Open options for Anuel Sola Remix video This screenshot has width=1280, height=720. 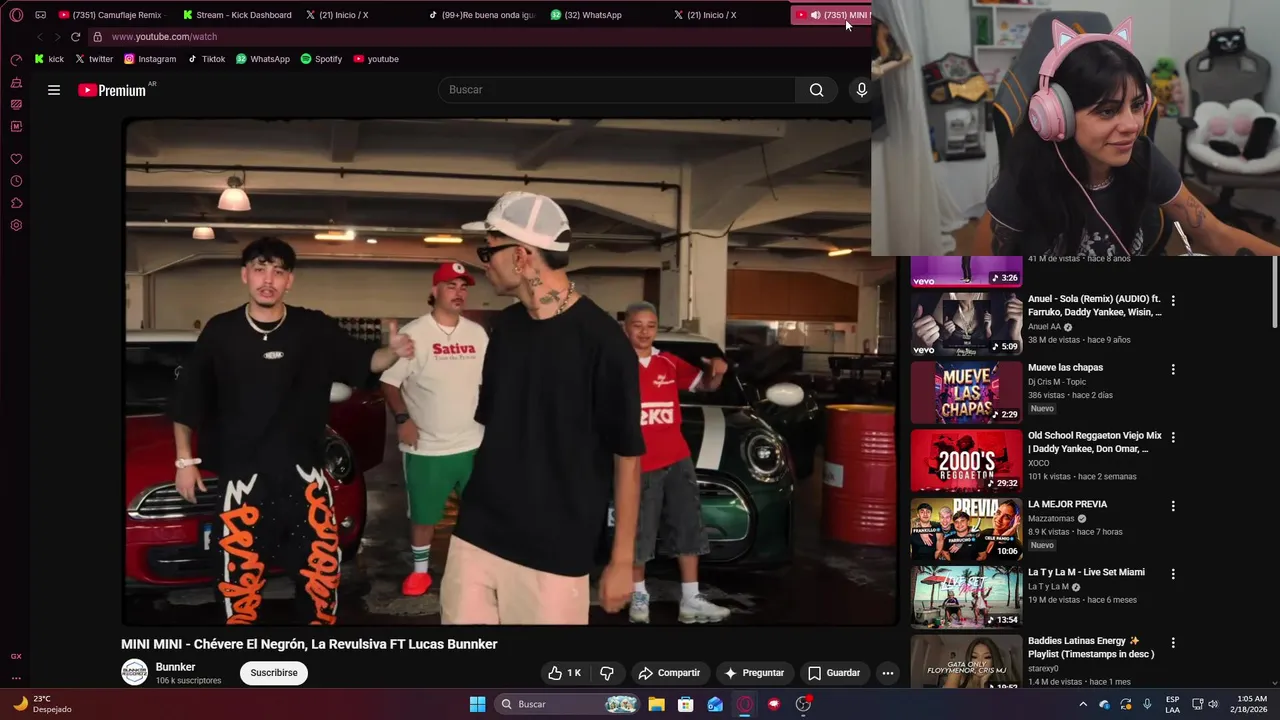1173,300
